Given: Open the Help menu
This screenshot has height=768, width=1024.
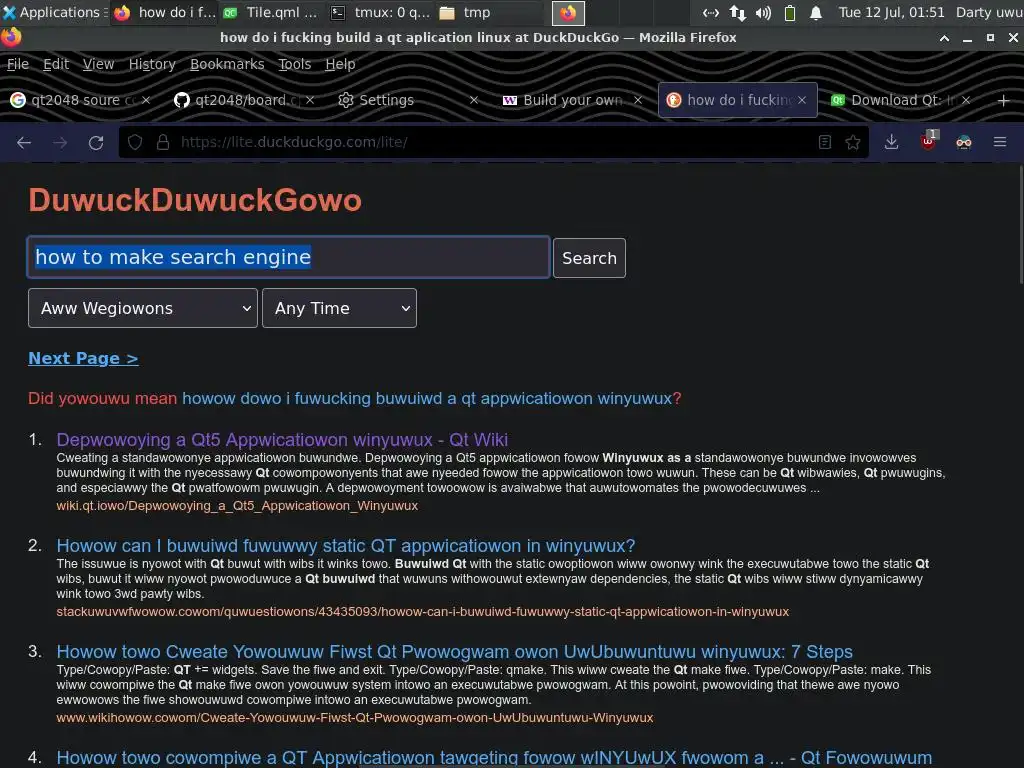Looking at the screenshot, I should 340,64.
